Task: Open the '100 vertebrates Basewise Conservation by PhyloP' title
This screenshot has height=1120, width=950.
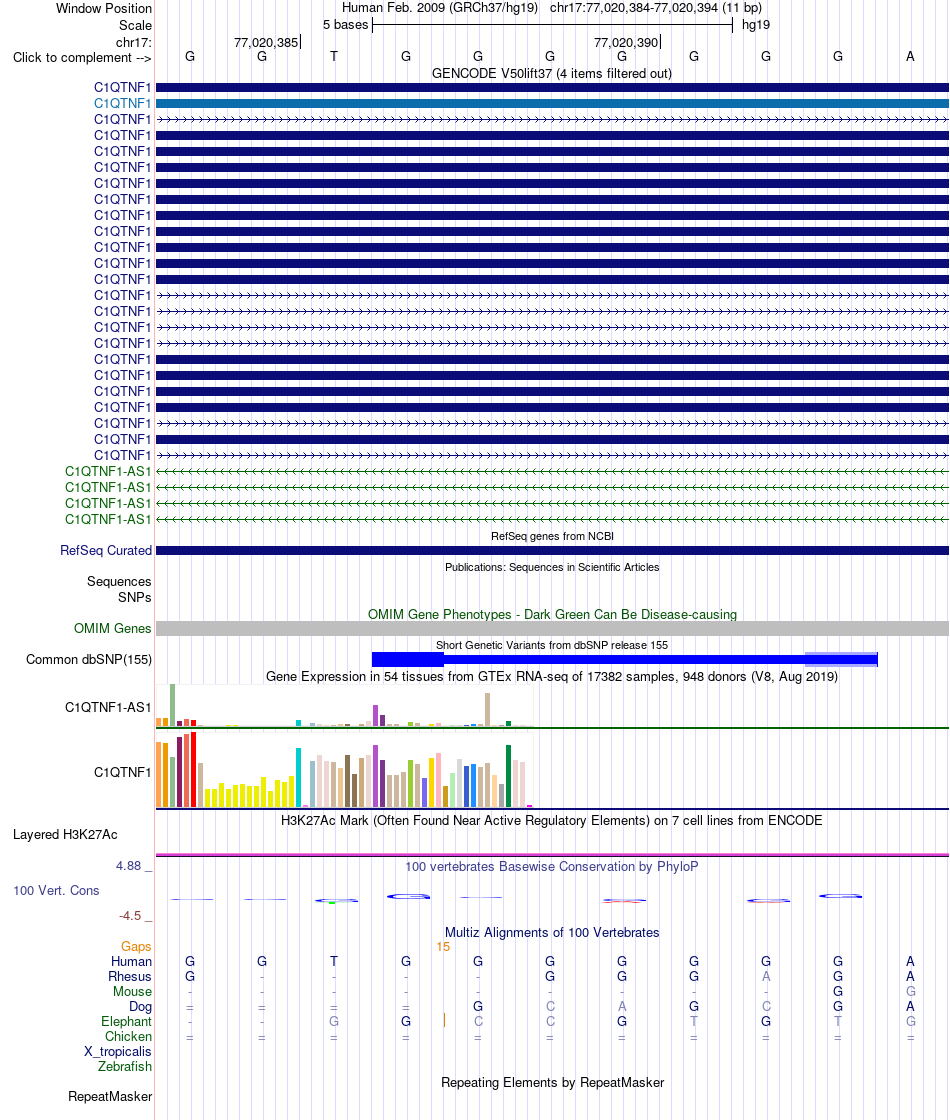Action: point(551,866)
